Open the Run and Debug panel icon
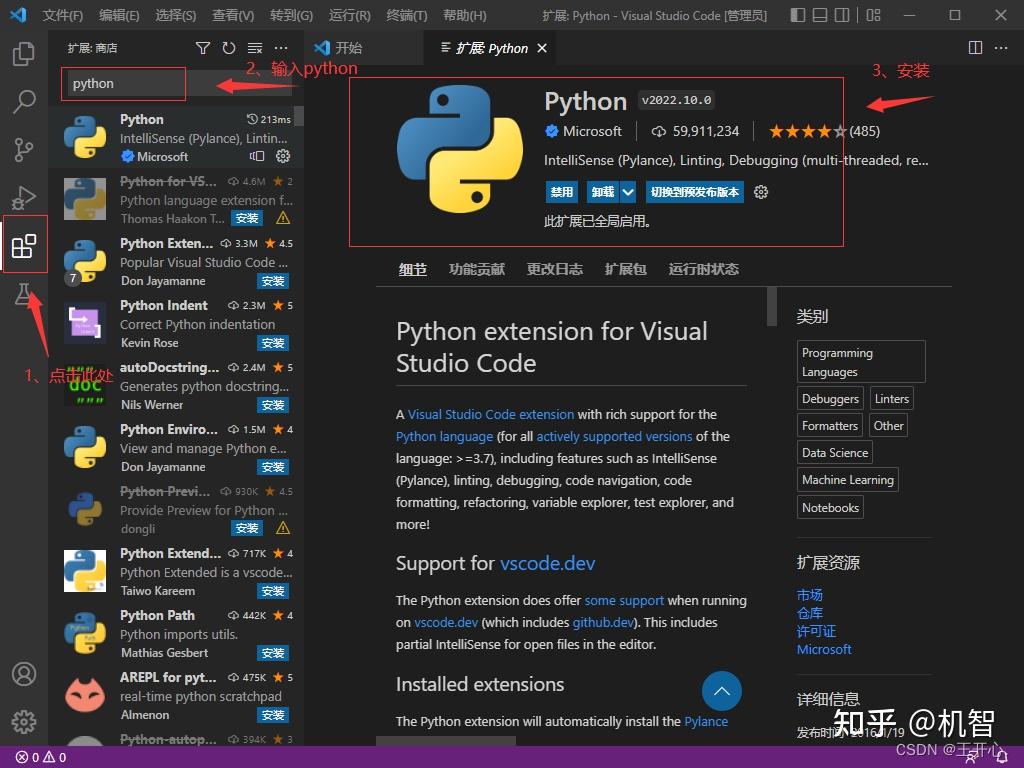This screenshot has height=768, width=1024. [x=24, y=196]
